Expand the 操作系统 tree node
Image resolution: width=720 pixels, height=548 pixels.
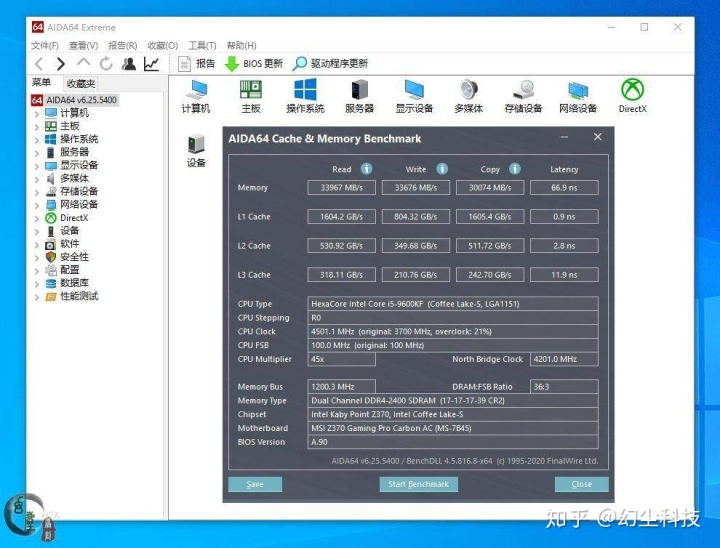click(37, 140)
